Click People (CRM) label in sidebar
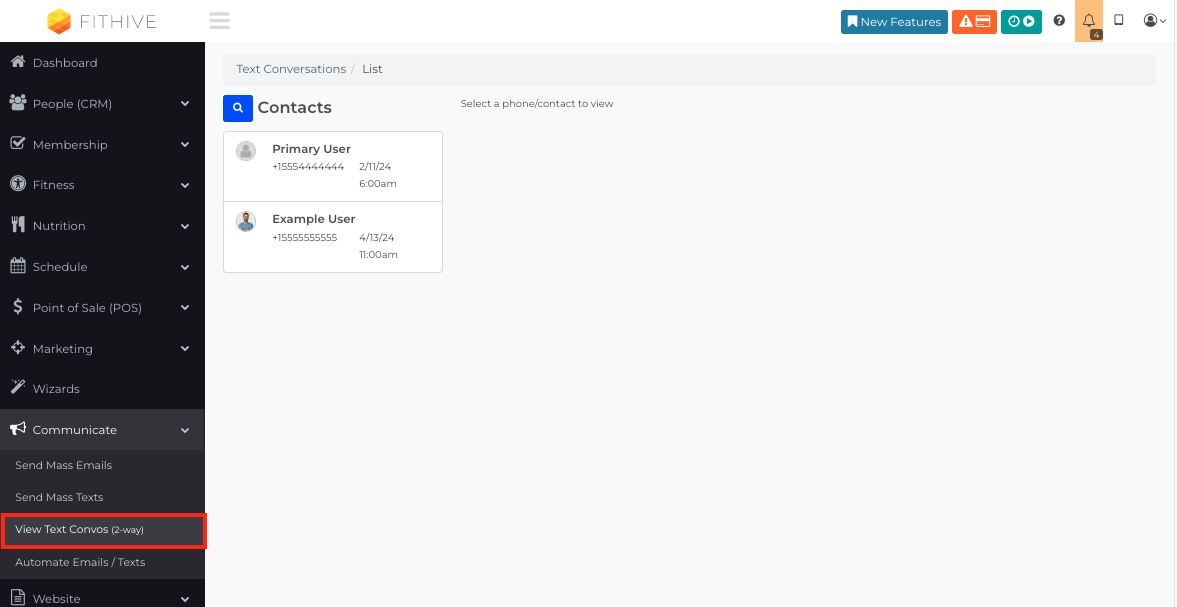The height and width of the screenshot is (607, 1177). coord(72,104)
